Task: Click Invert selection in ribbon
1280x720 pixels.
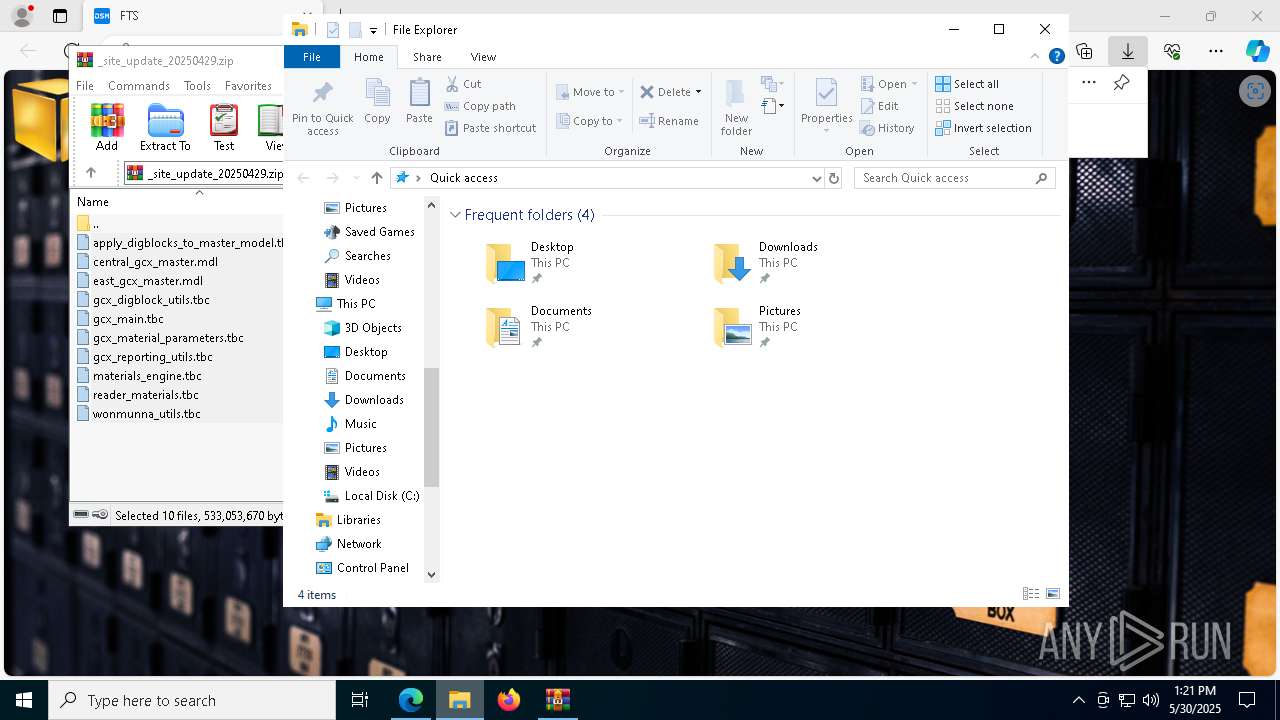Action: pyautogui.click(x=983, y=128)
